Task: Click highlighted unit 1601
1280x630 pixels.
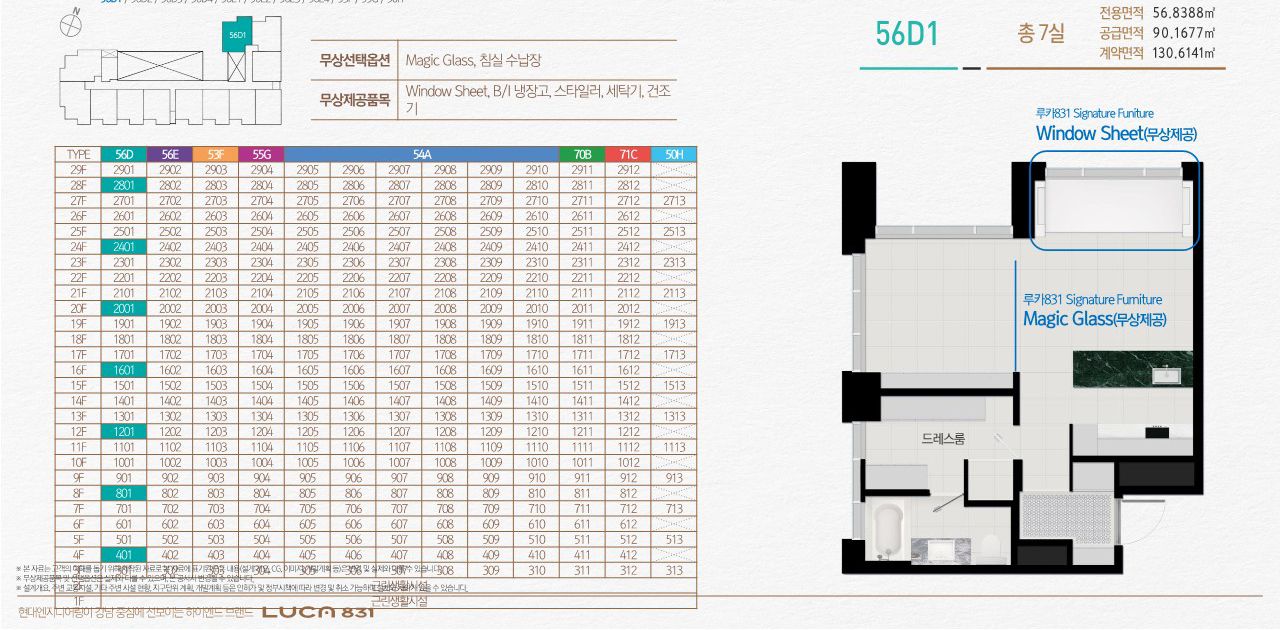Action: click(x=124, y=370)
